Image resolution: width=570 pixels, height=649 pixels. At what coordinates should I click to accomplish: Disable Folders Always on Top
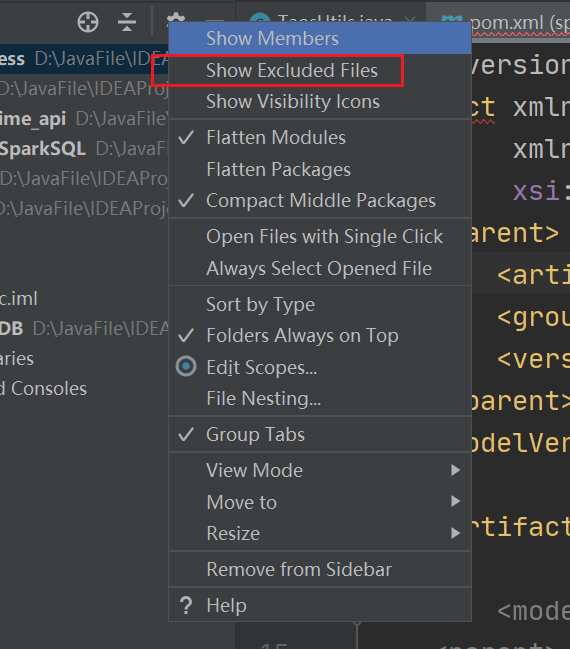click(x=320, y=336)
